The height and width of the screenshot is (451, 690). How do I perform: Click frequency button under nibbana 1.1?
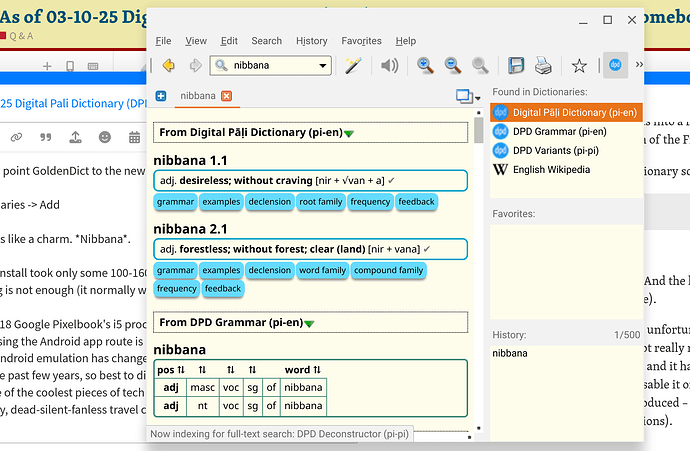coord(370,202)
